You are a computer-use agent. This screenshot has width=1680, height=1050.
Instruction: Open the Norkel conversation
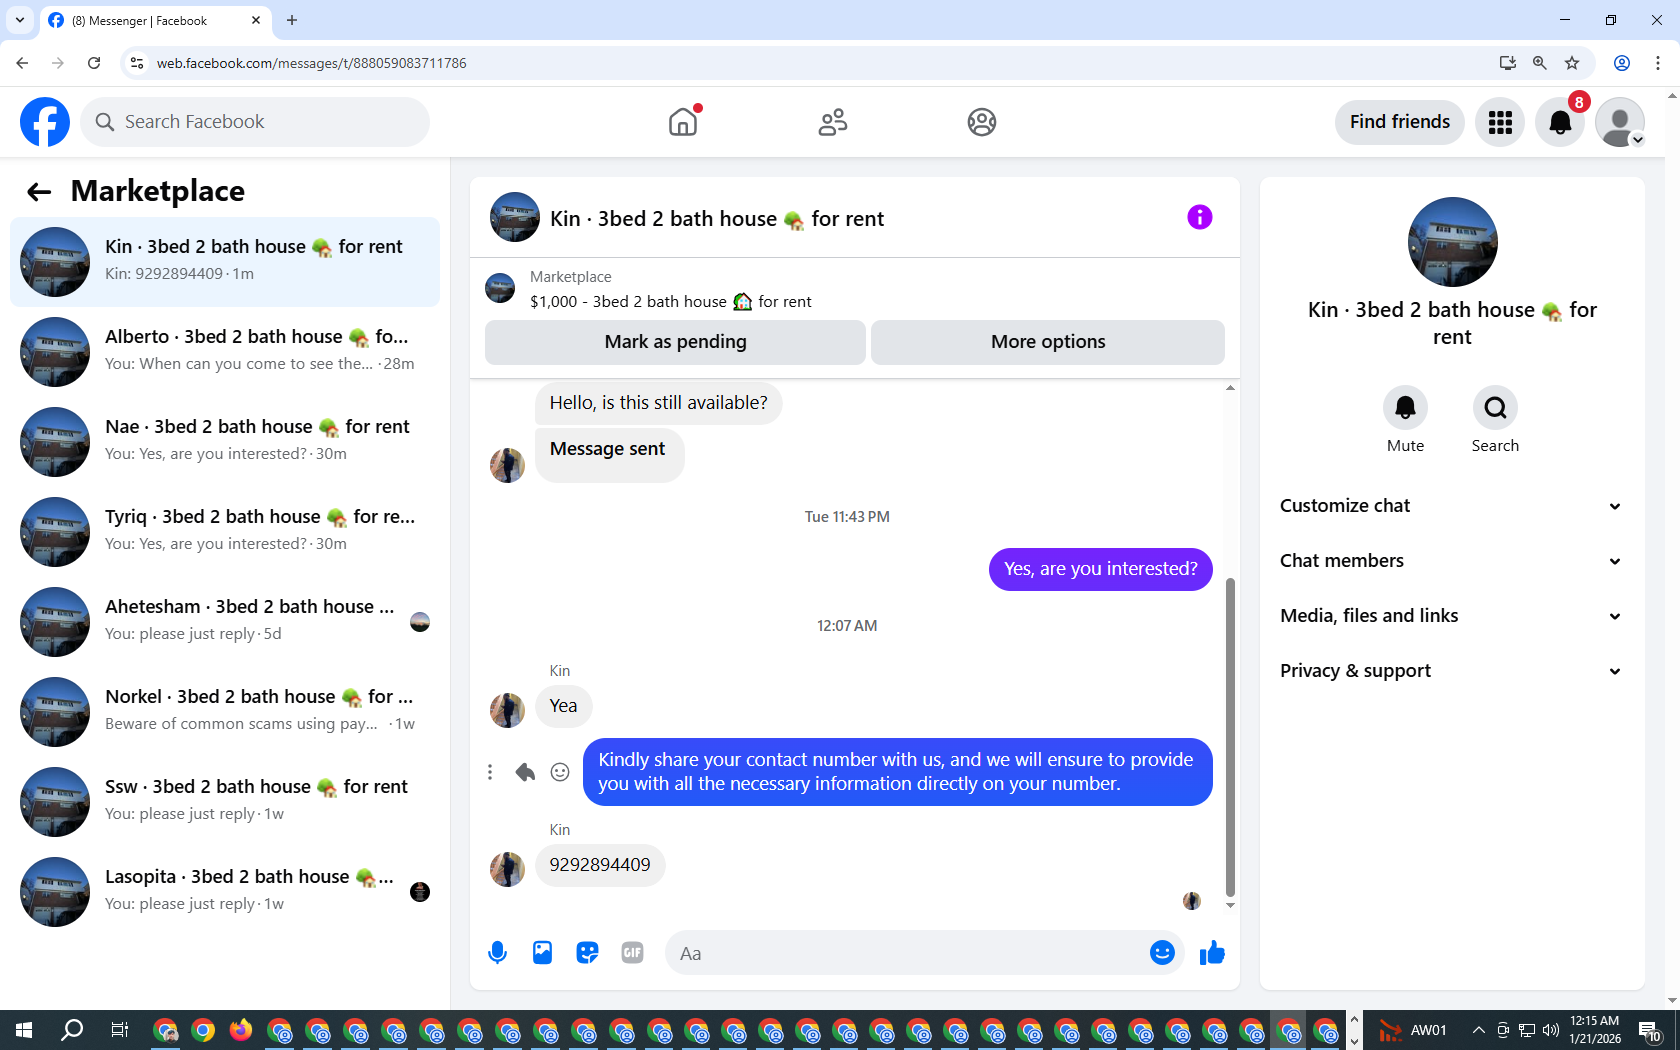point(225,712)
